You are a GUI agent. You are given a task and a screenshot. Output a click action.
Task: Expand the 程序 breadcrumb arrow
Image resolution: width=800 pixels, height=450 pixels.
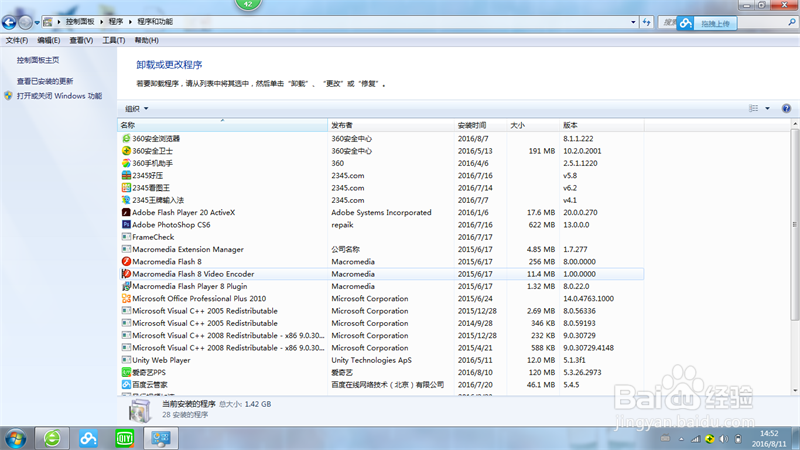130,22
